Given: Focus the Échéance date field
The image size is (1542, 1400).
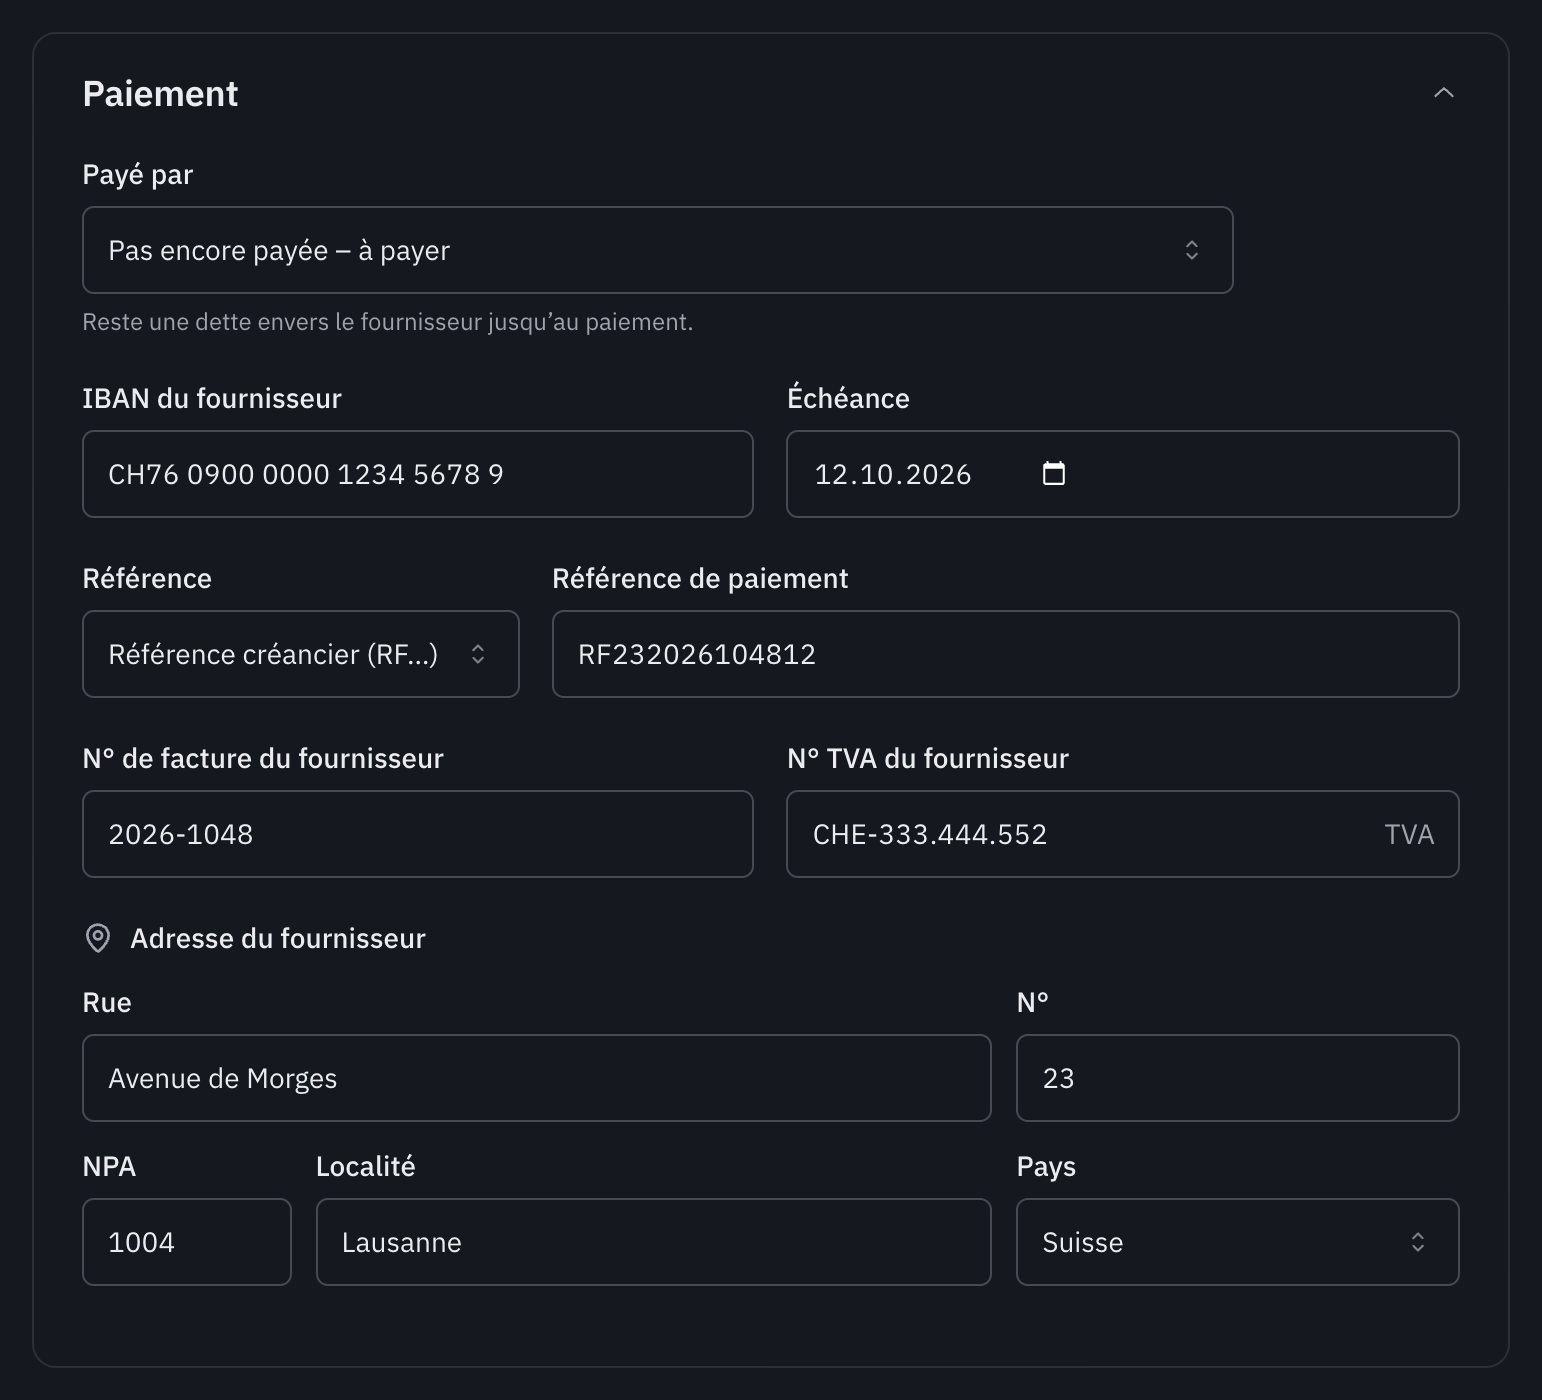Looking at the screenshot, I should 1122,474.
